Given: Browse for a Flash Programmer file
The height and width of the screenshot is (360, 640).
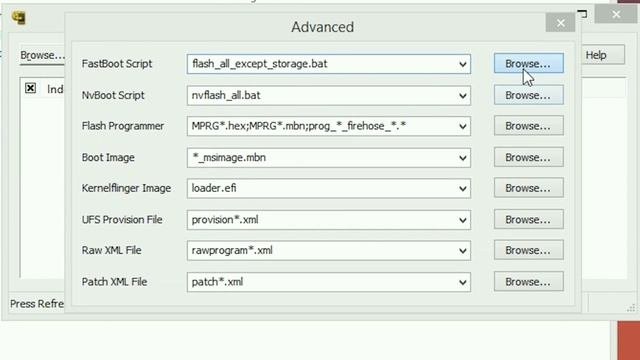Looking at the screenshot, I should pos(529,126).
